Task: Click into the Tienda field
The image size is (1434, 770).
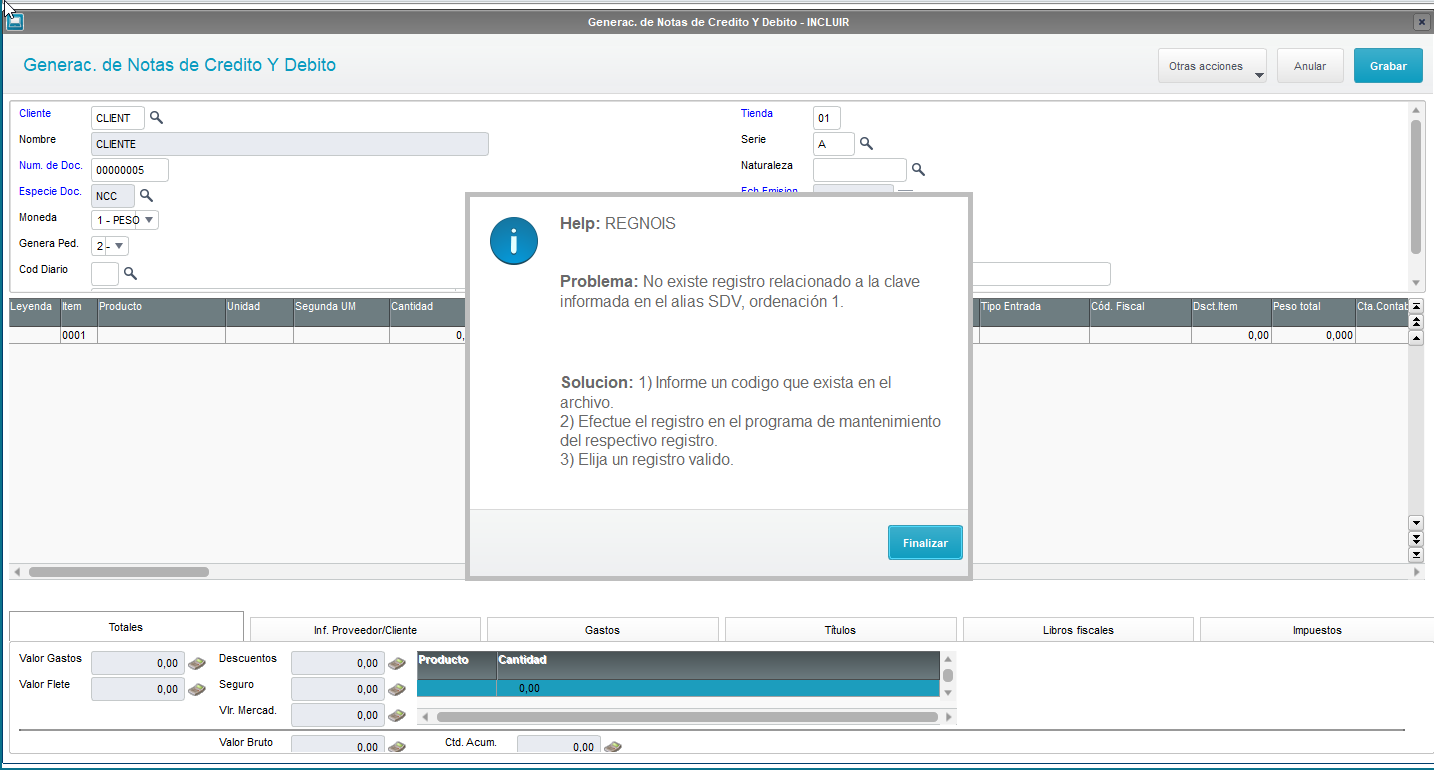Action: pyautogui.click(x=827, y=118)
